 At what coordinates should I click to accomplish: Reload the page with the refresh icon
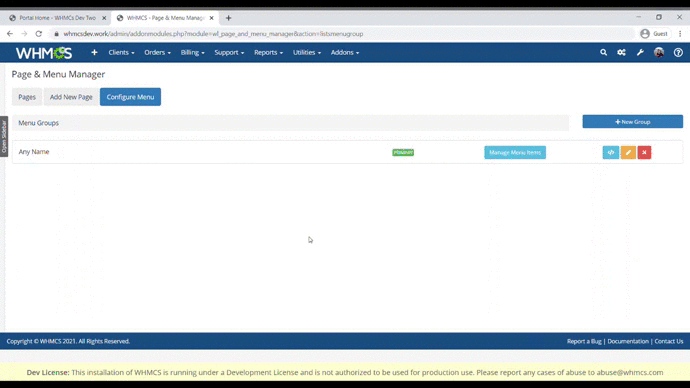(39, 33)
